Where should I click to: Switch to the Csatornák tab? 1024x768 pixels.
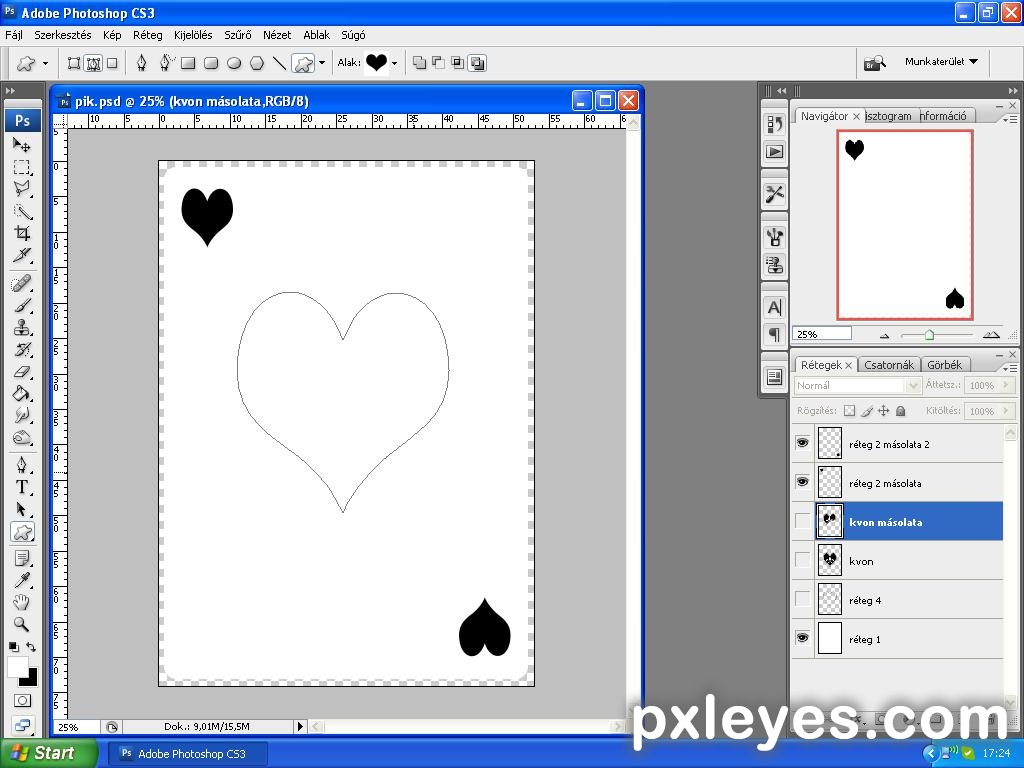pos(889,364)
